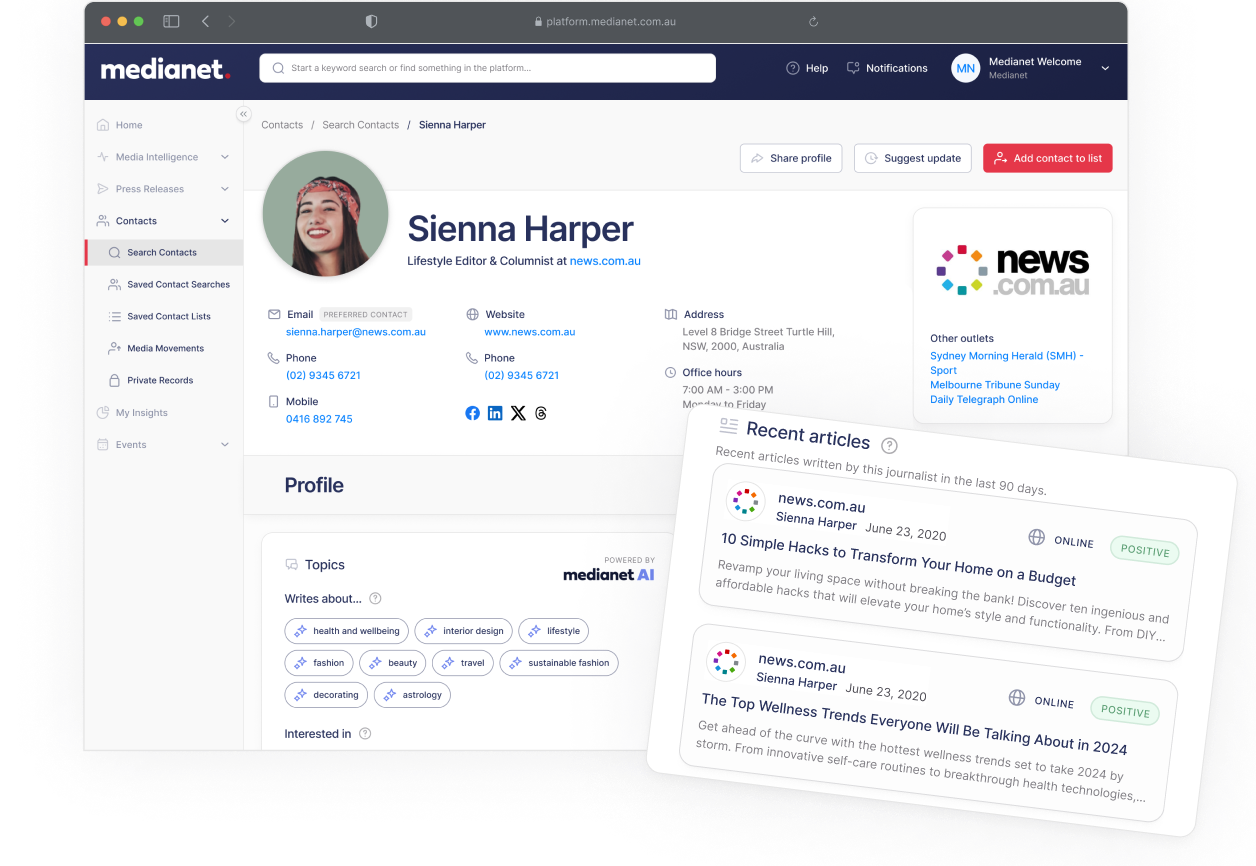Screen dimensions: 1256x866
Task: Toggle the tooltip icon next to Writes about
Action: click(374, 598)
